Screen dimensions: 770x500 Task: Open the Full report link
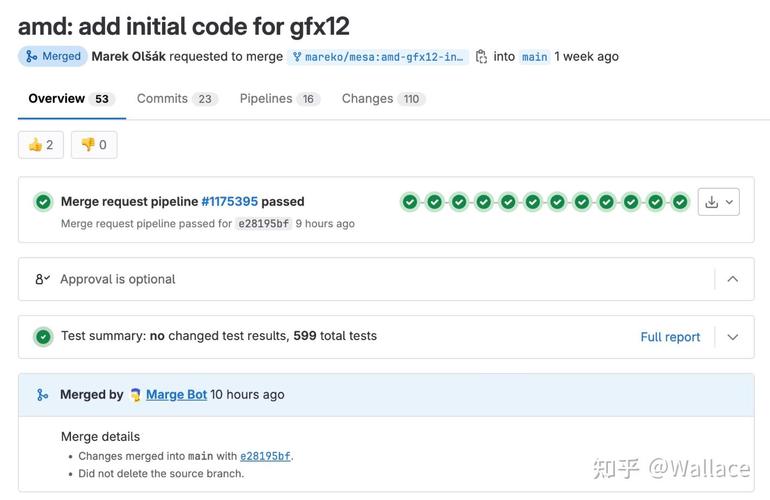pos(670,337)
